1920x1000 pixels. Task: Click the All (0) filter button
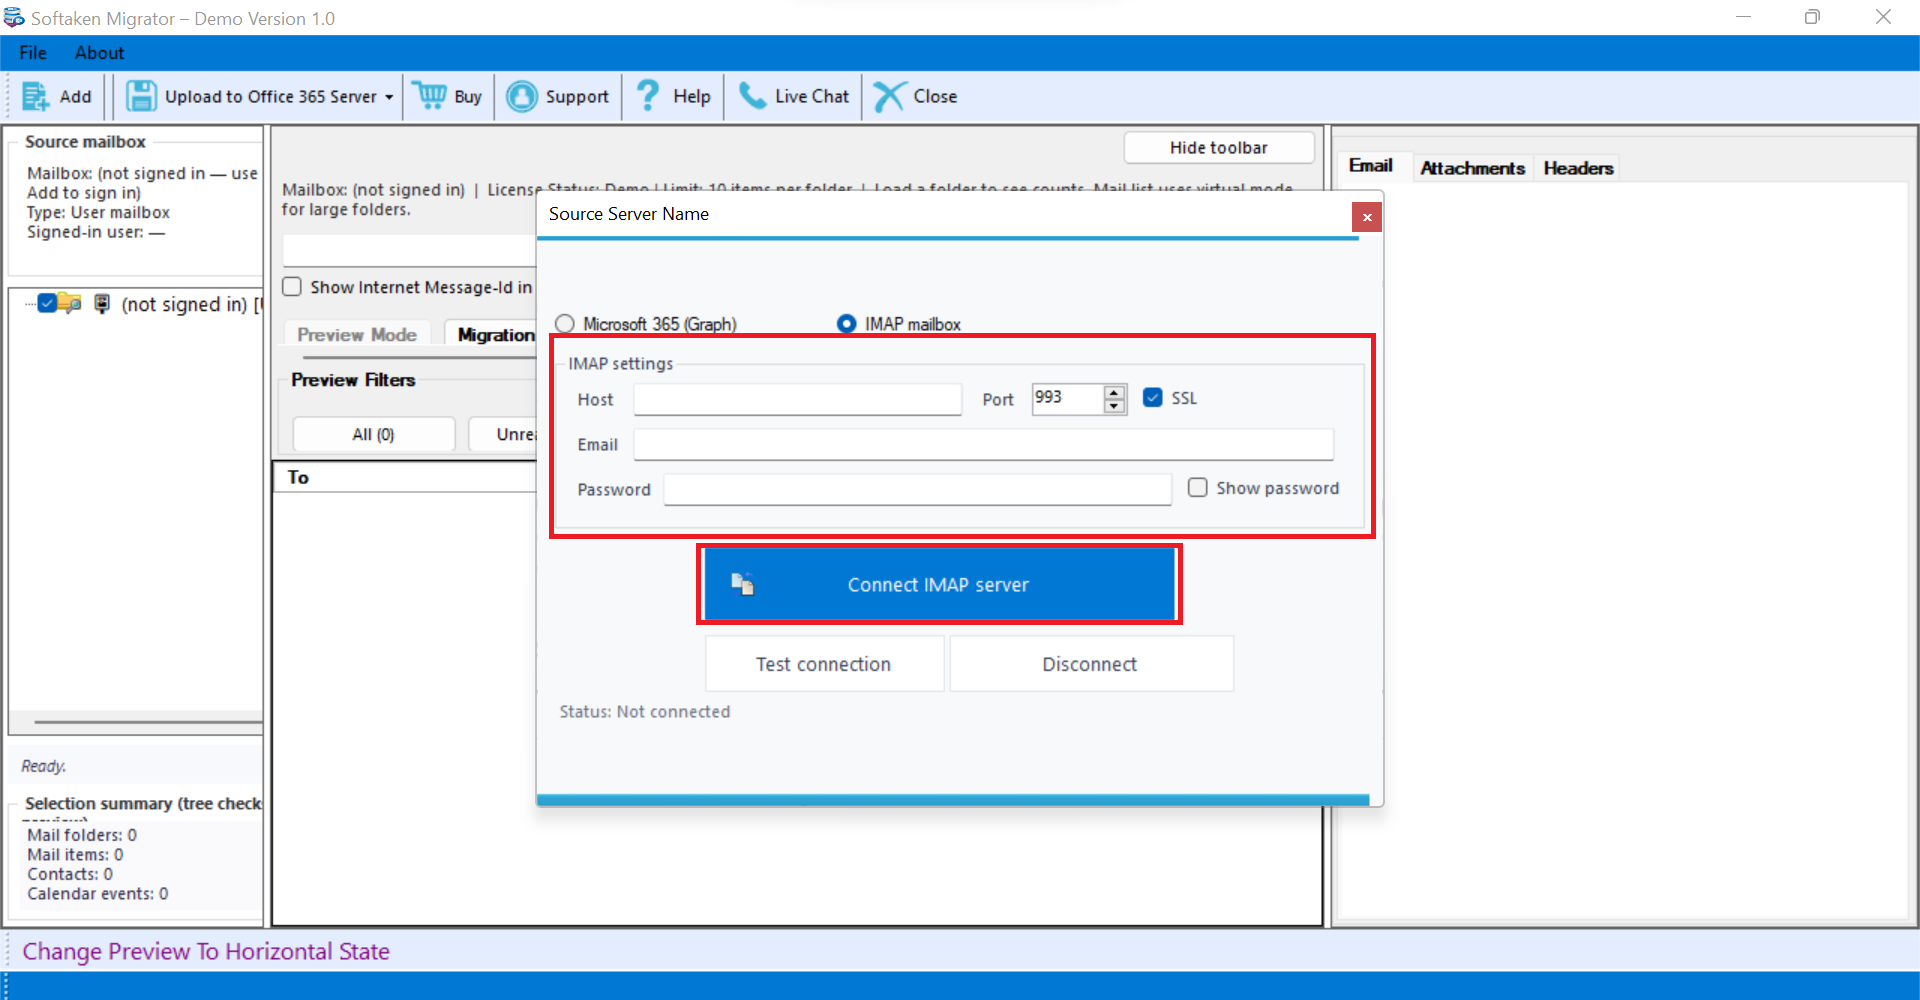click(373, 434)
